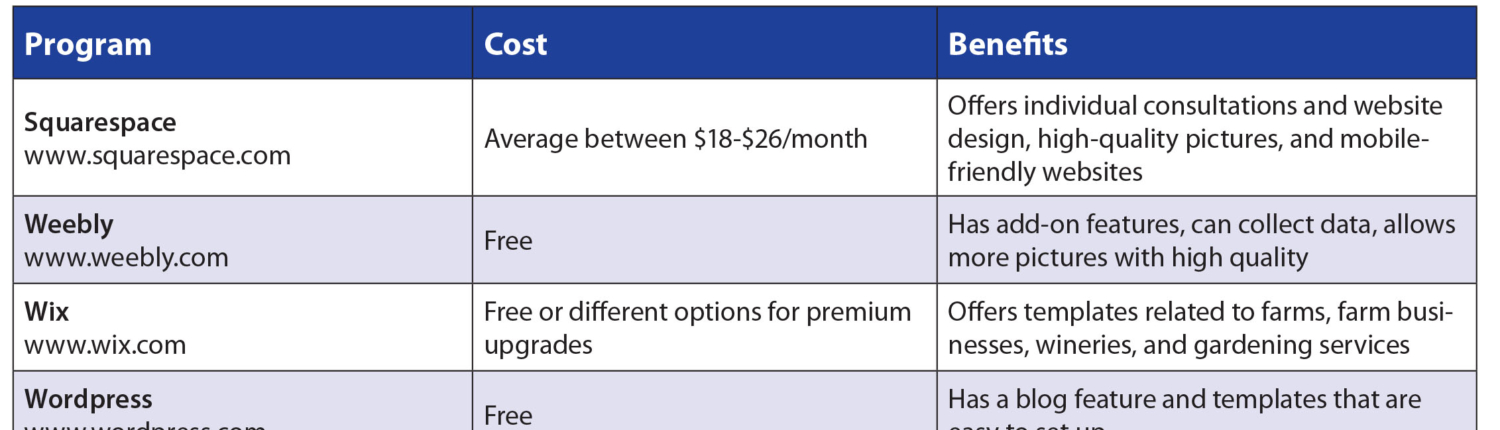Select the bold Wix program name
Screen dimensions: 1500x430
pyautogui.click(x=47, y=312)
